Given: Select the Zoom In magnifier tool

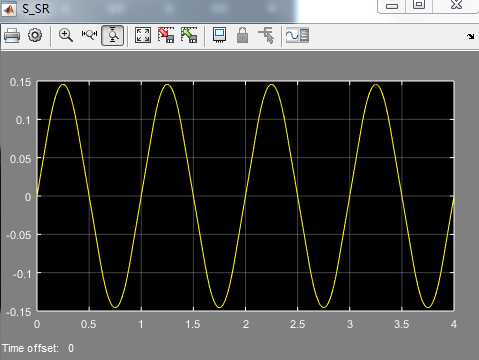Looking at the screenshot, I should click(66, 35).
